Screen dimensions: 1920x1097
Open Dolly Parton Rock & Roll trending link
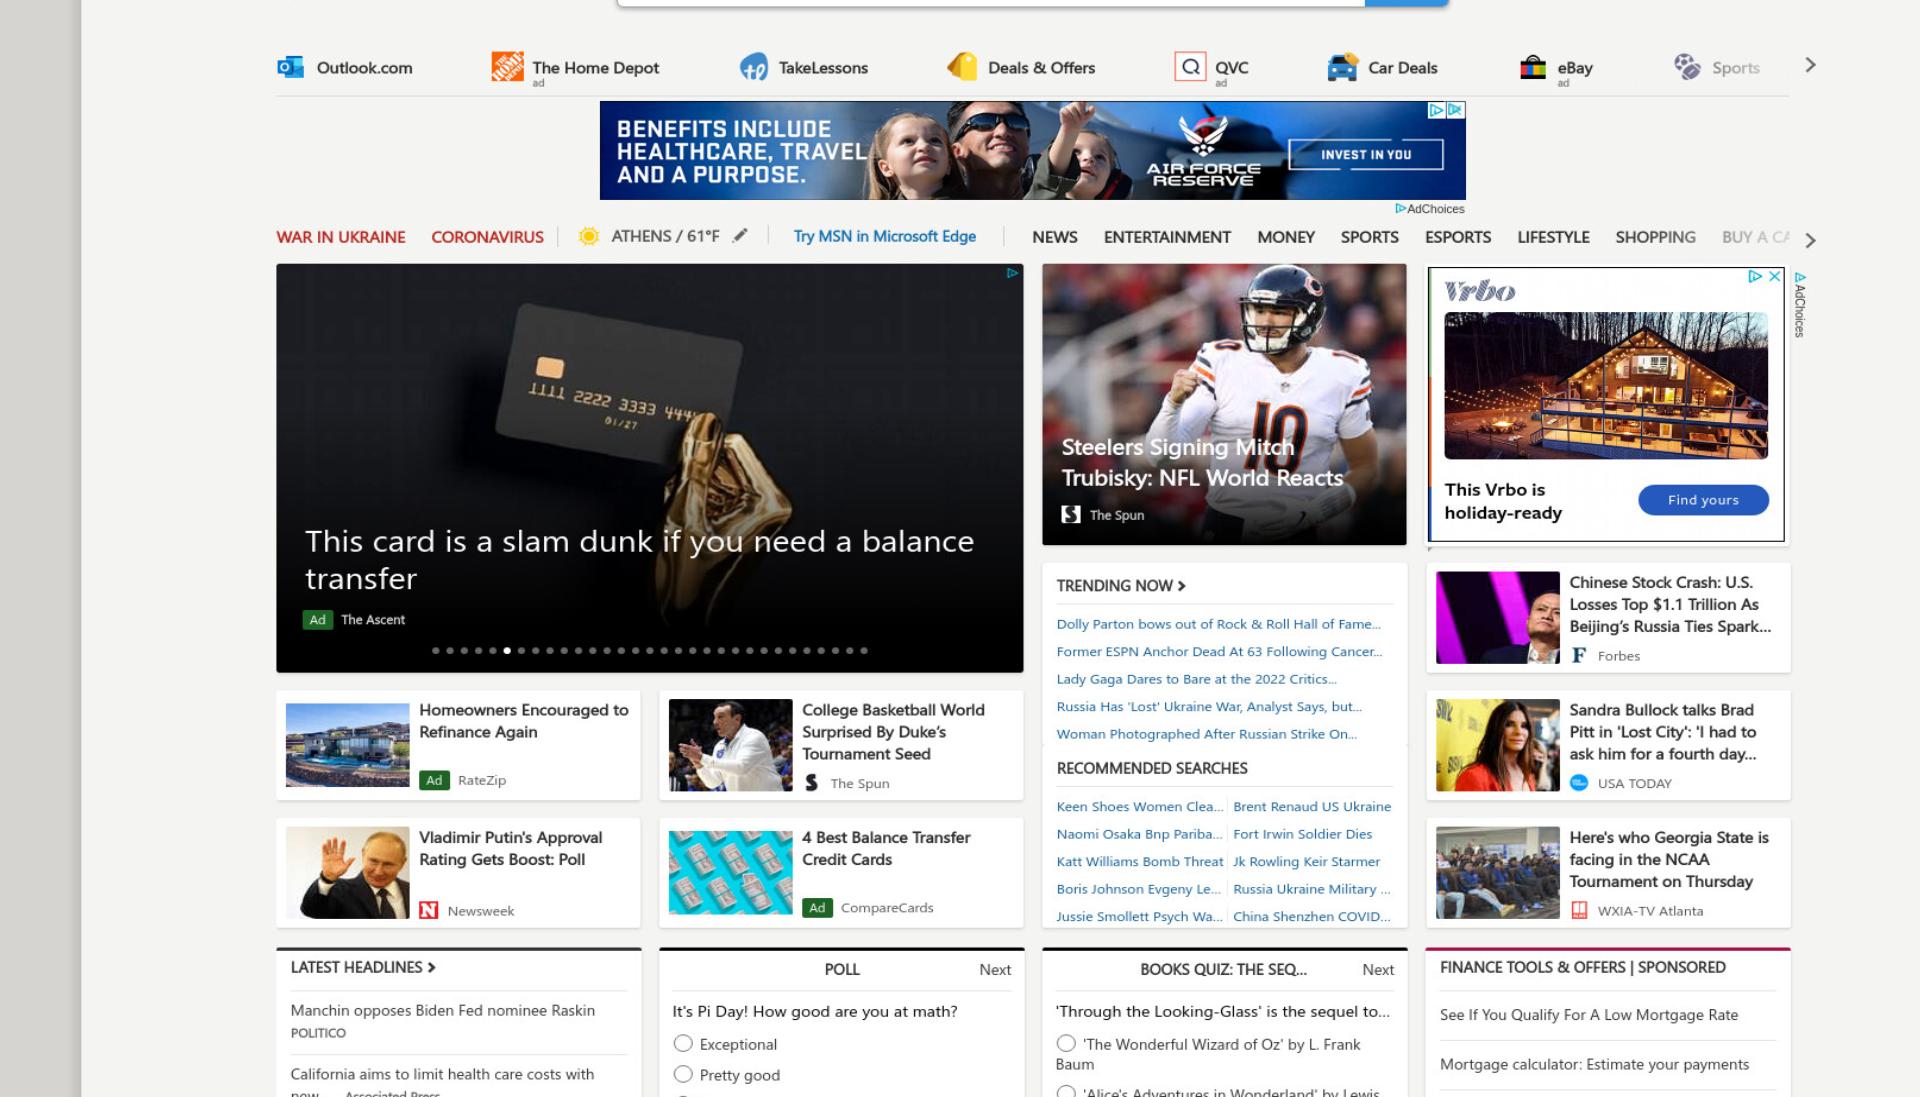[1218, 624]
